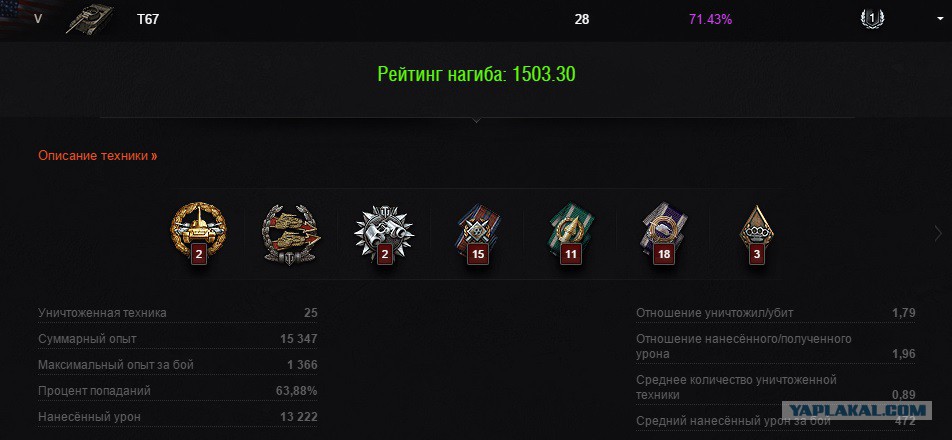952x440 pixels.
Task: Collapse the T67 row dropdown arrow
Action: 940,19
